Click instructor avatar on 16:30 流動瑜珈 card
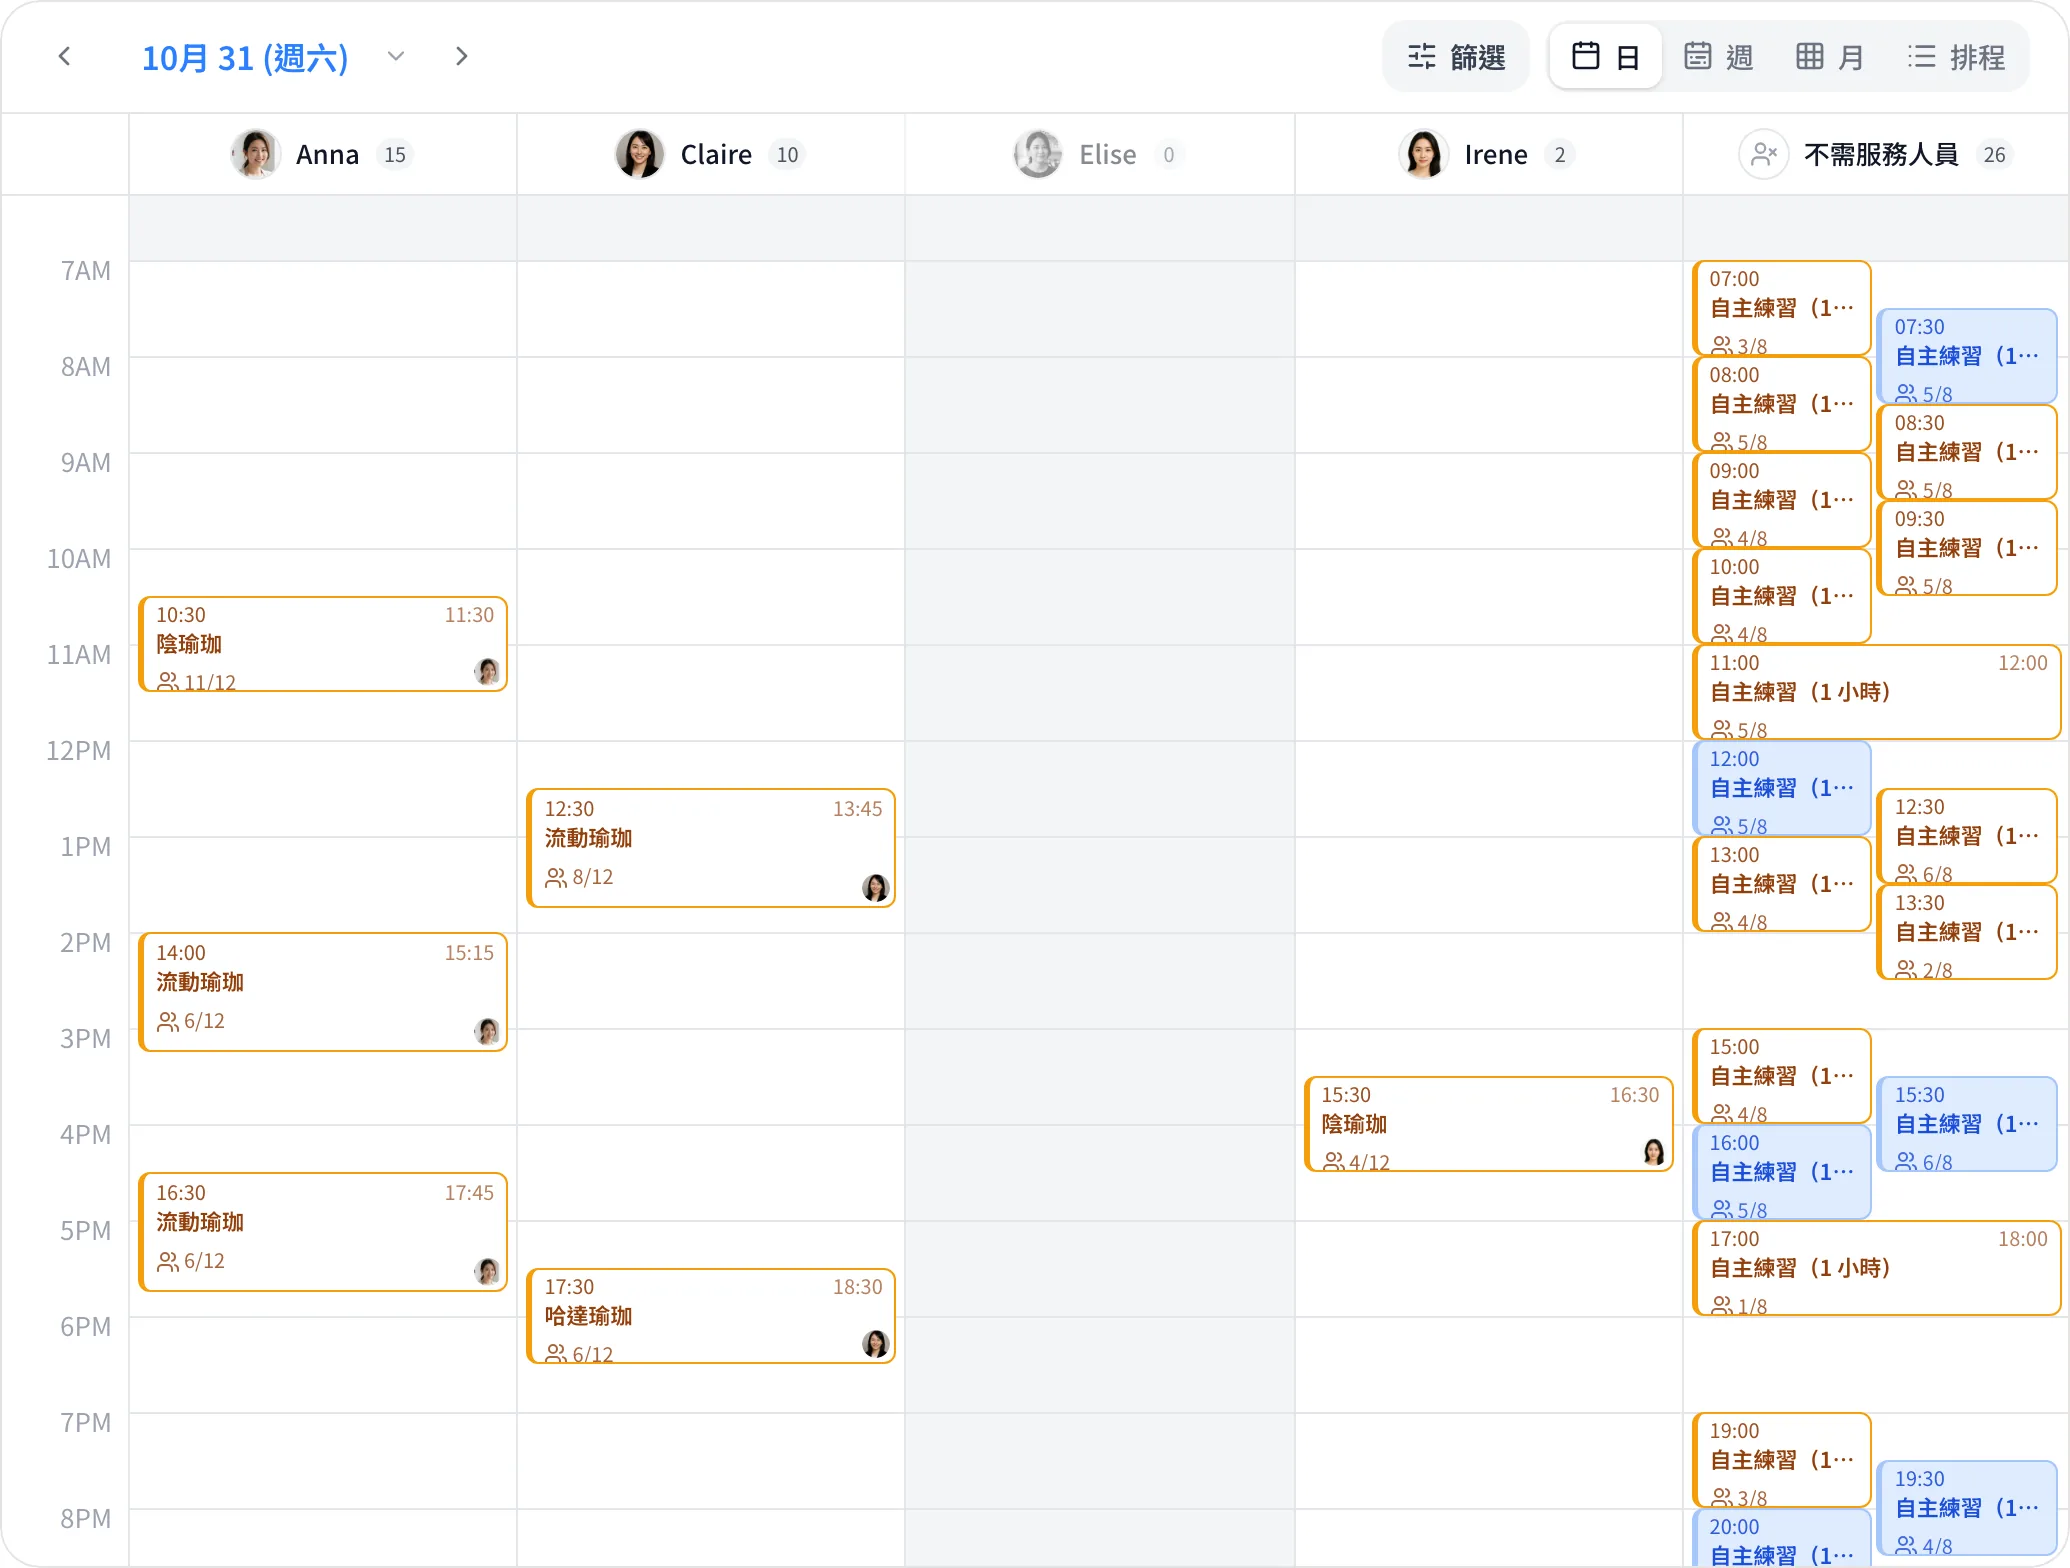Viewport: 2070px width, 1568px height. click(x=487, y=1271)
